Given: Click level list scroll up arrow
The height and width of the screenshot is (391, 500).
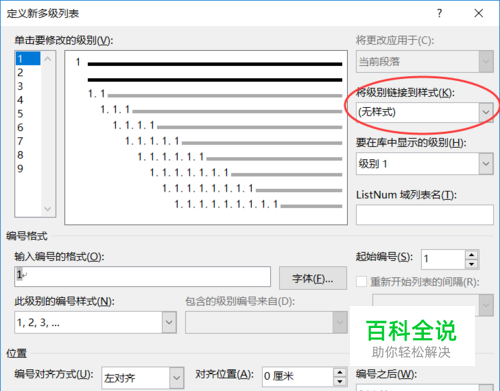Looking at the screenshot, I should click(48, 59).
